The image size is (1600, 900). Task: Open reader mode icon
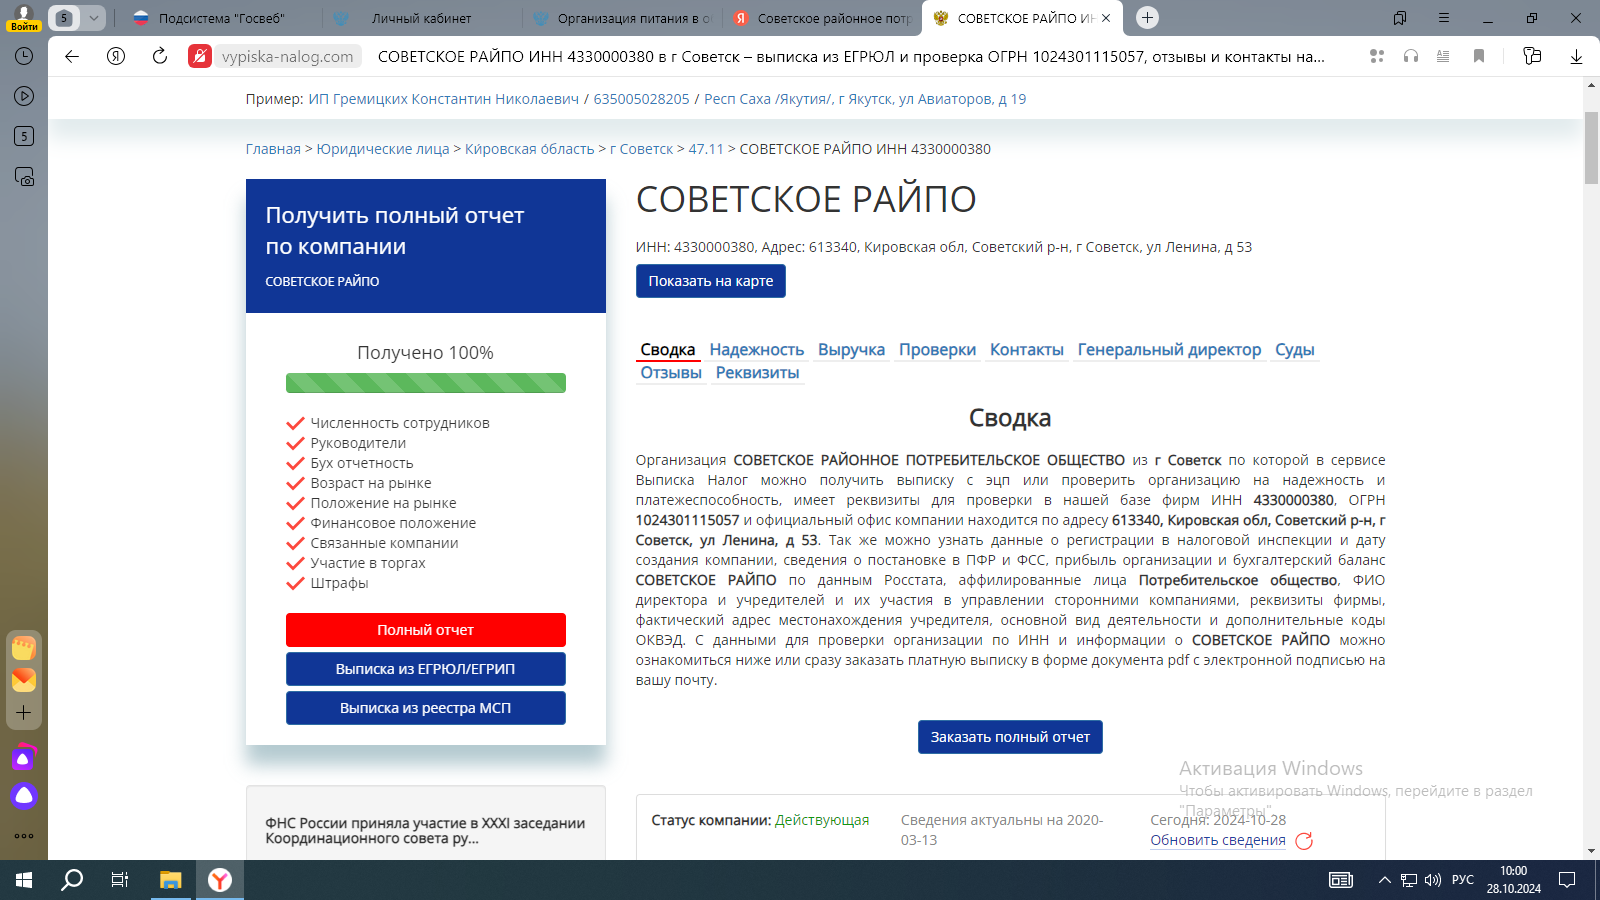pos(1443,56)
